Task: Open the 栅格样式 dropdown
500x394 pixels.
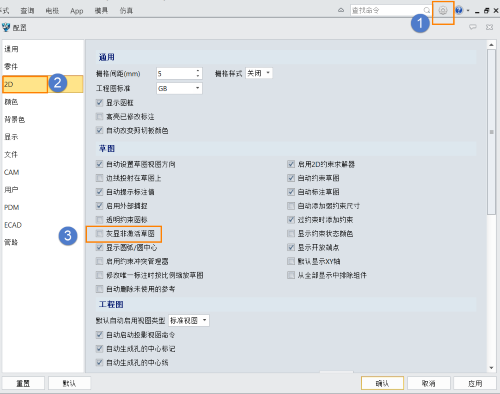Action: click(x=259, y=73)
